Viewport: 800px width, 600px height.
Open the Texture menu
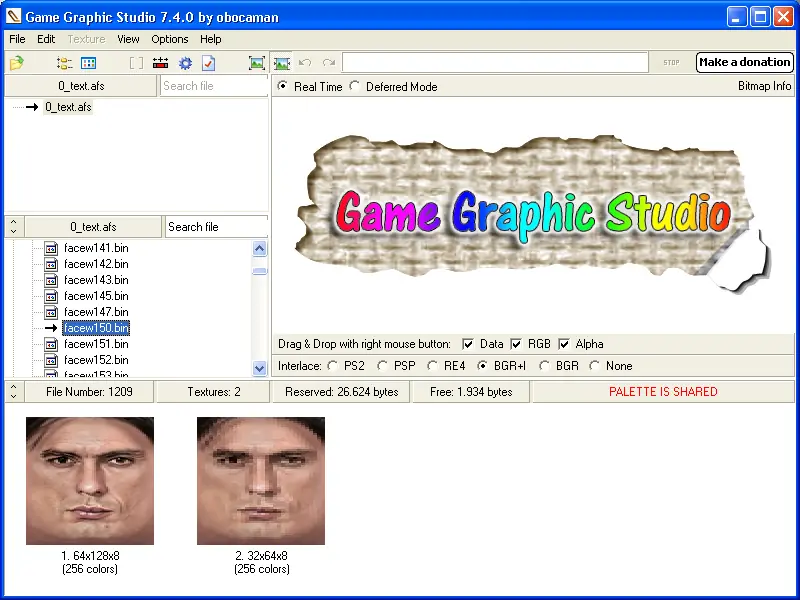[x=86, y=39]
